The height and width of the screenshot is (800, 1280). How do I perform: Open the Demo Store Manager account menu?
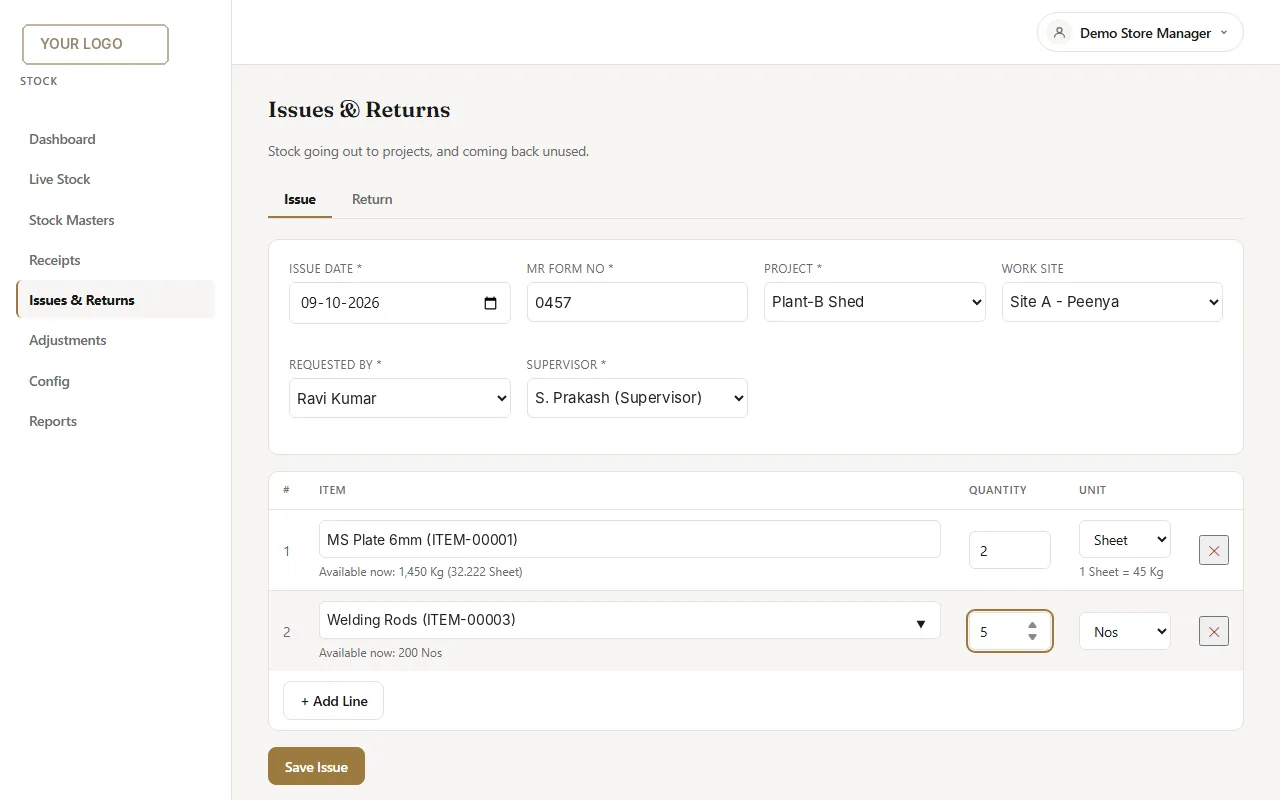click(x=1140, y=33)
